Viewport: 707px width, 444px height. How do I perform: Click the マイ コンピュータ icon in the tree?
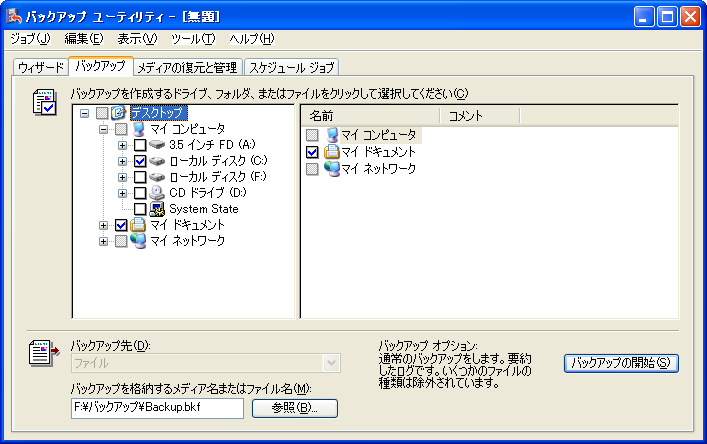[x=138, y=129]
